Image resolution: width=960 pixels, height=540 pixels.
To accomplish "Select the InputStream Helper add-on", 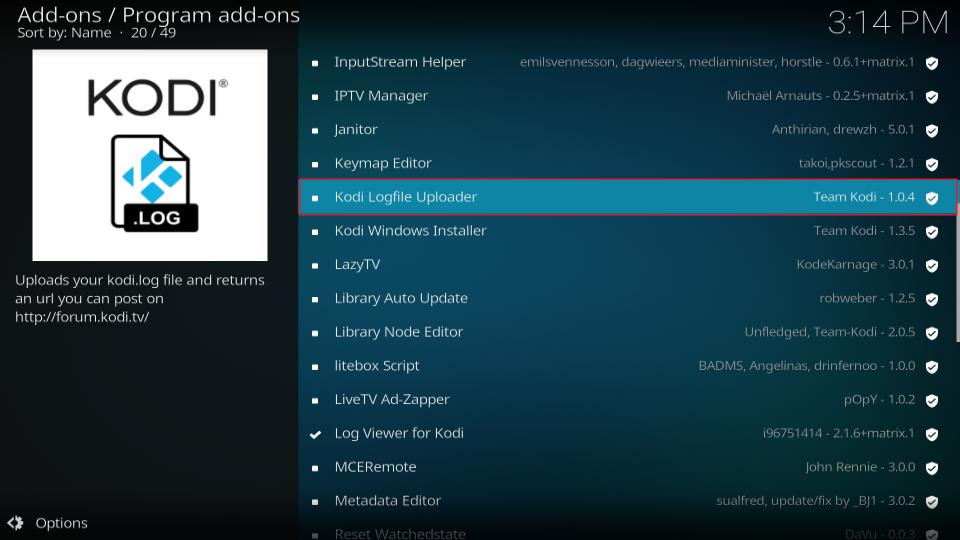I will [628, 62].
